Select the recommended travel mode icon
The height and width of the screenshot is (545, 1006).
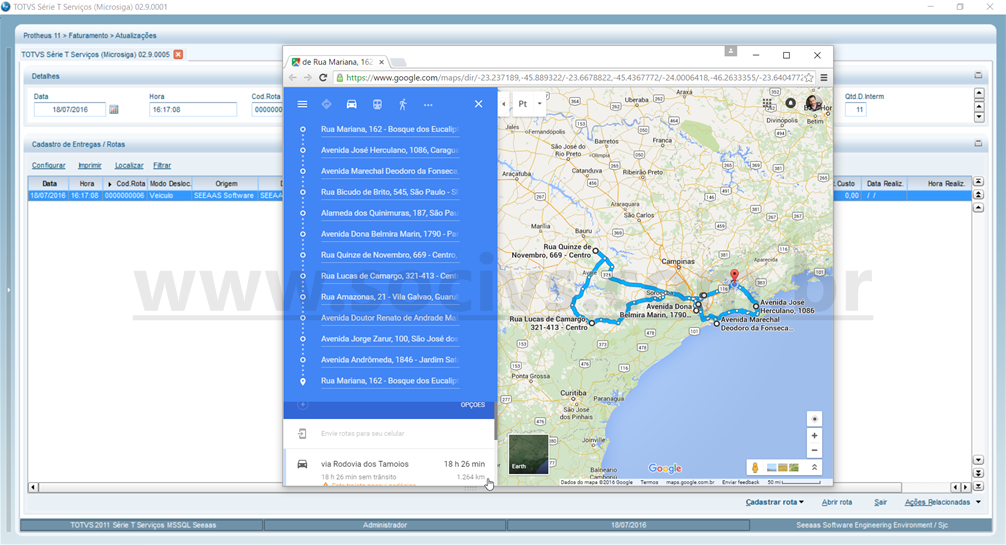(x=327, y=104)
